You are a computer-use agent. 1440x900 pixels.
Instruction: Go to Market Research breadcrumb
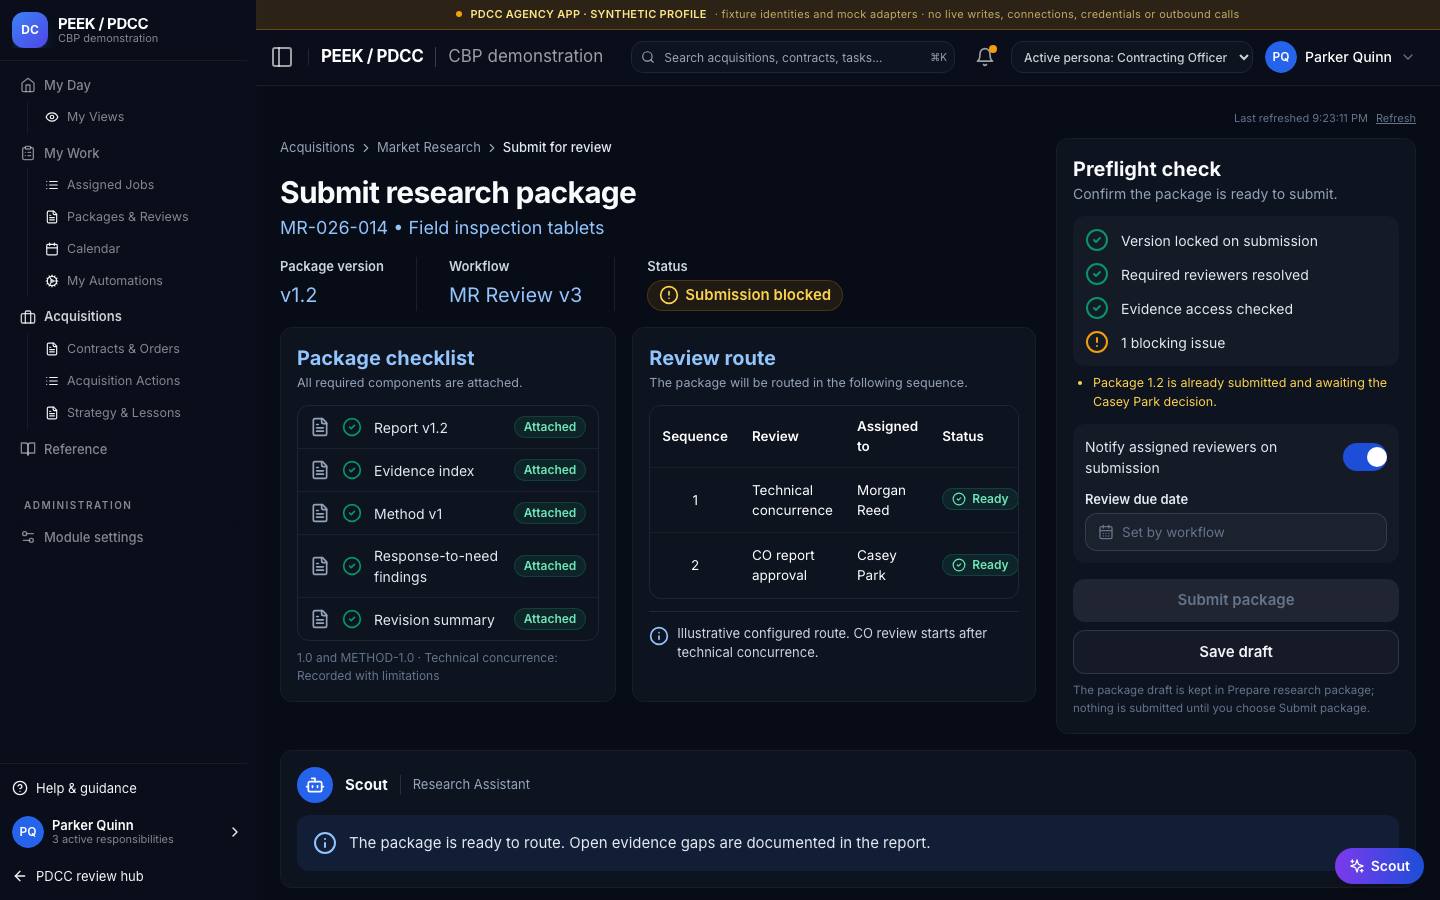[x=429, y=147]
